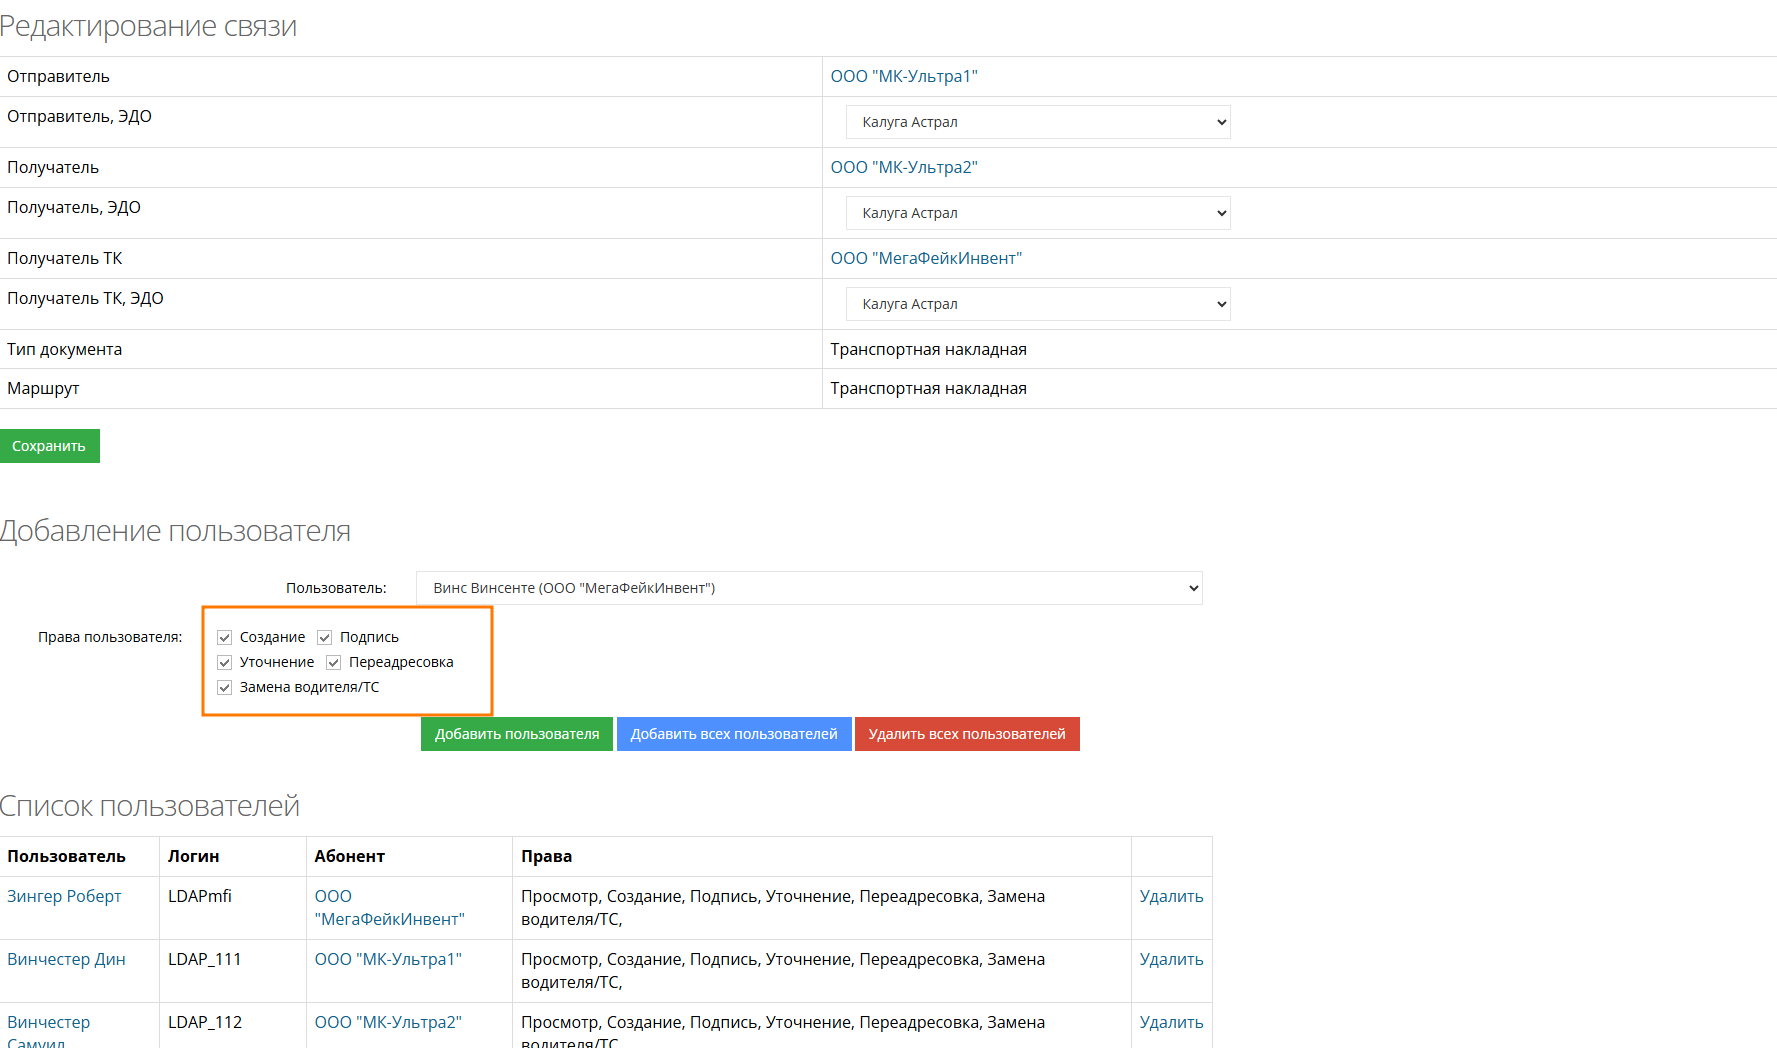Open the ООО "МК-Ультра2" recipient link

[x=904, y=167]
